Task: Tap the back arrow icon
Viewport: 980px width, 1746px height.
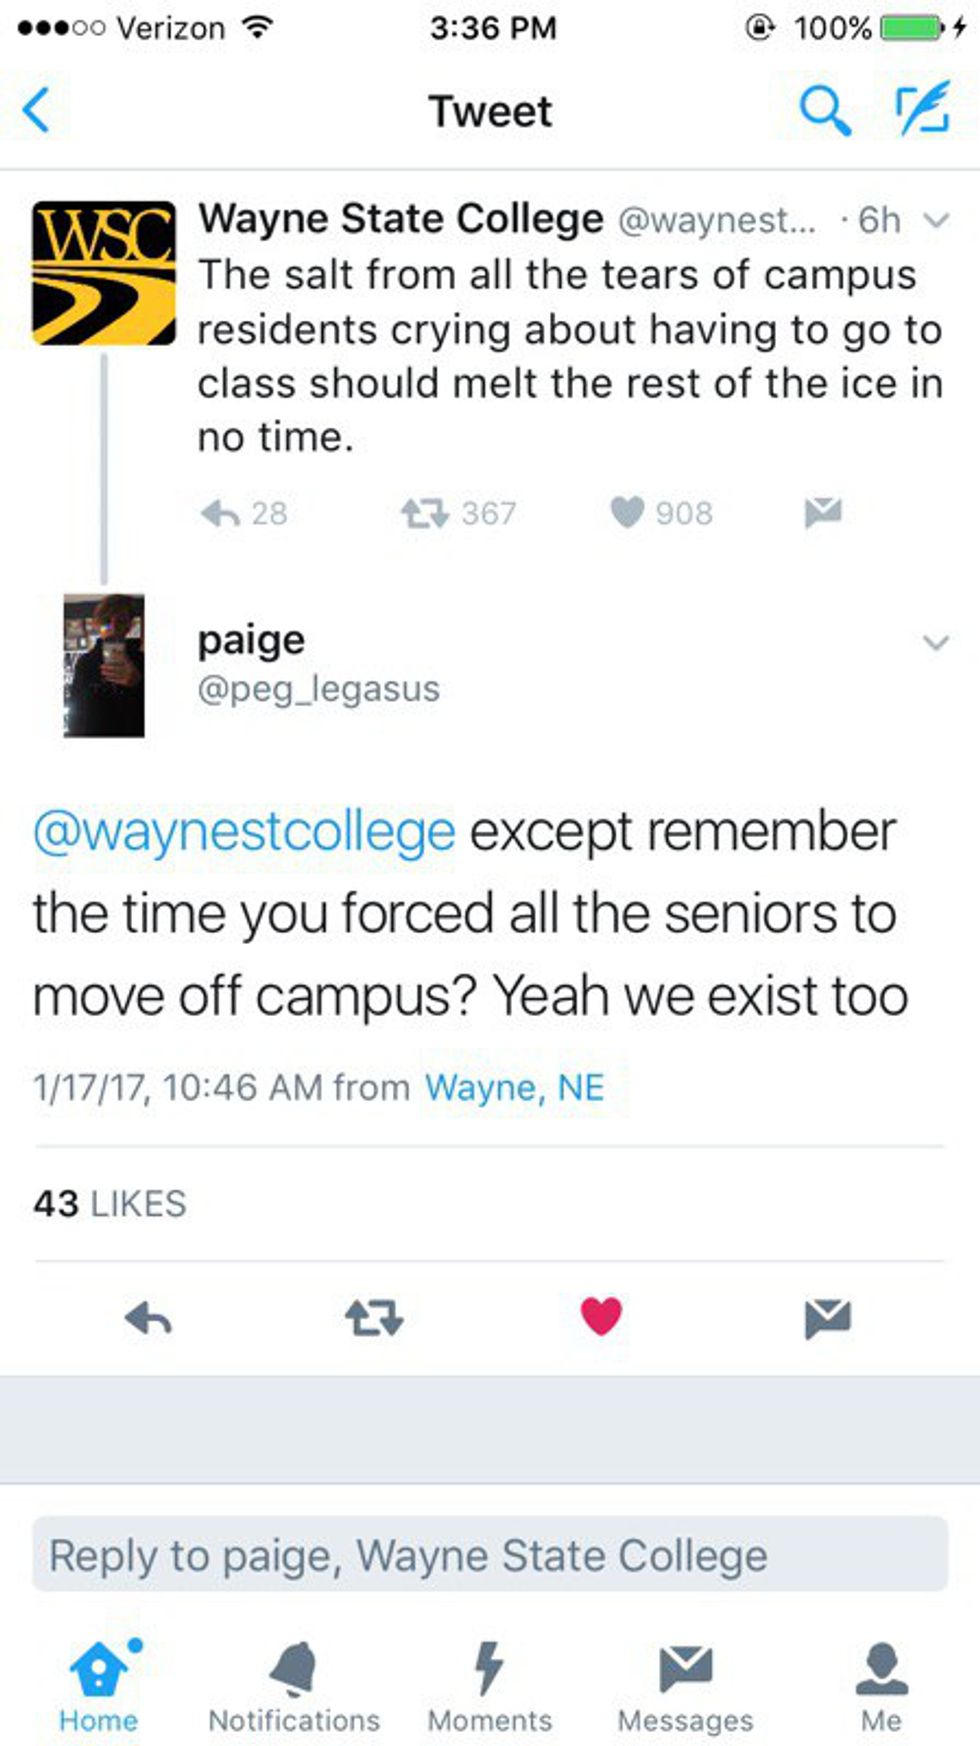Action: coord(37,110)
